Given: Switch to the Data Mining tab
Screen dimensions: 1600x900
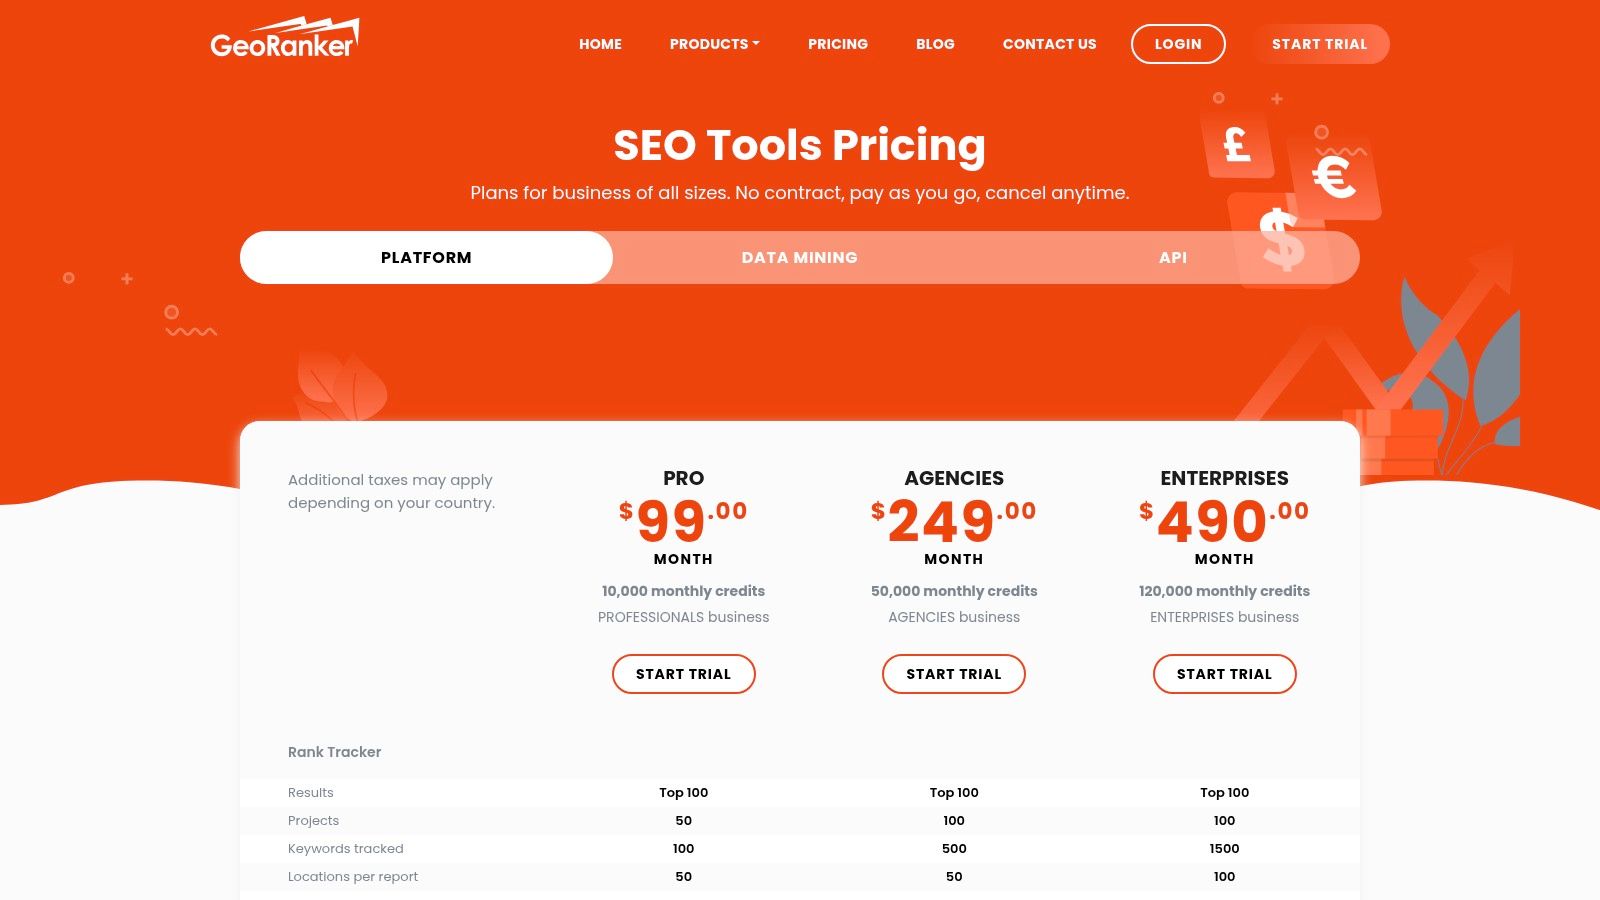Looking at the screenshot, I should click(799, 258).
